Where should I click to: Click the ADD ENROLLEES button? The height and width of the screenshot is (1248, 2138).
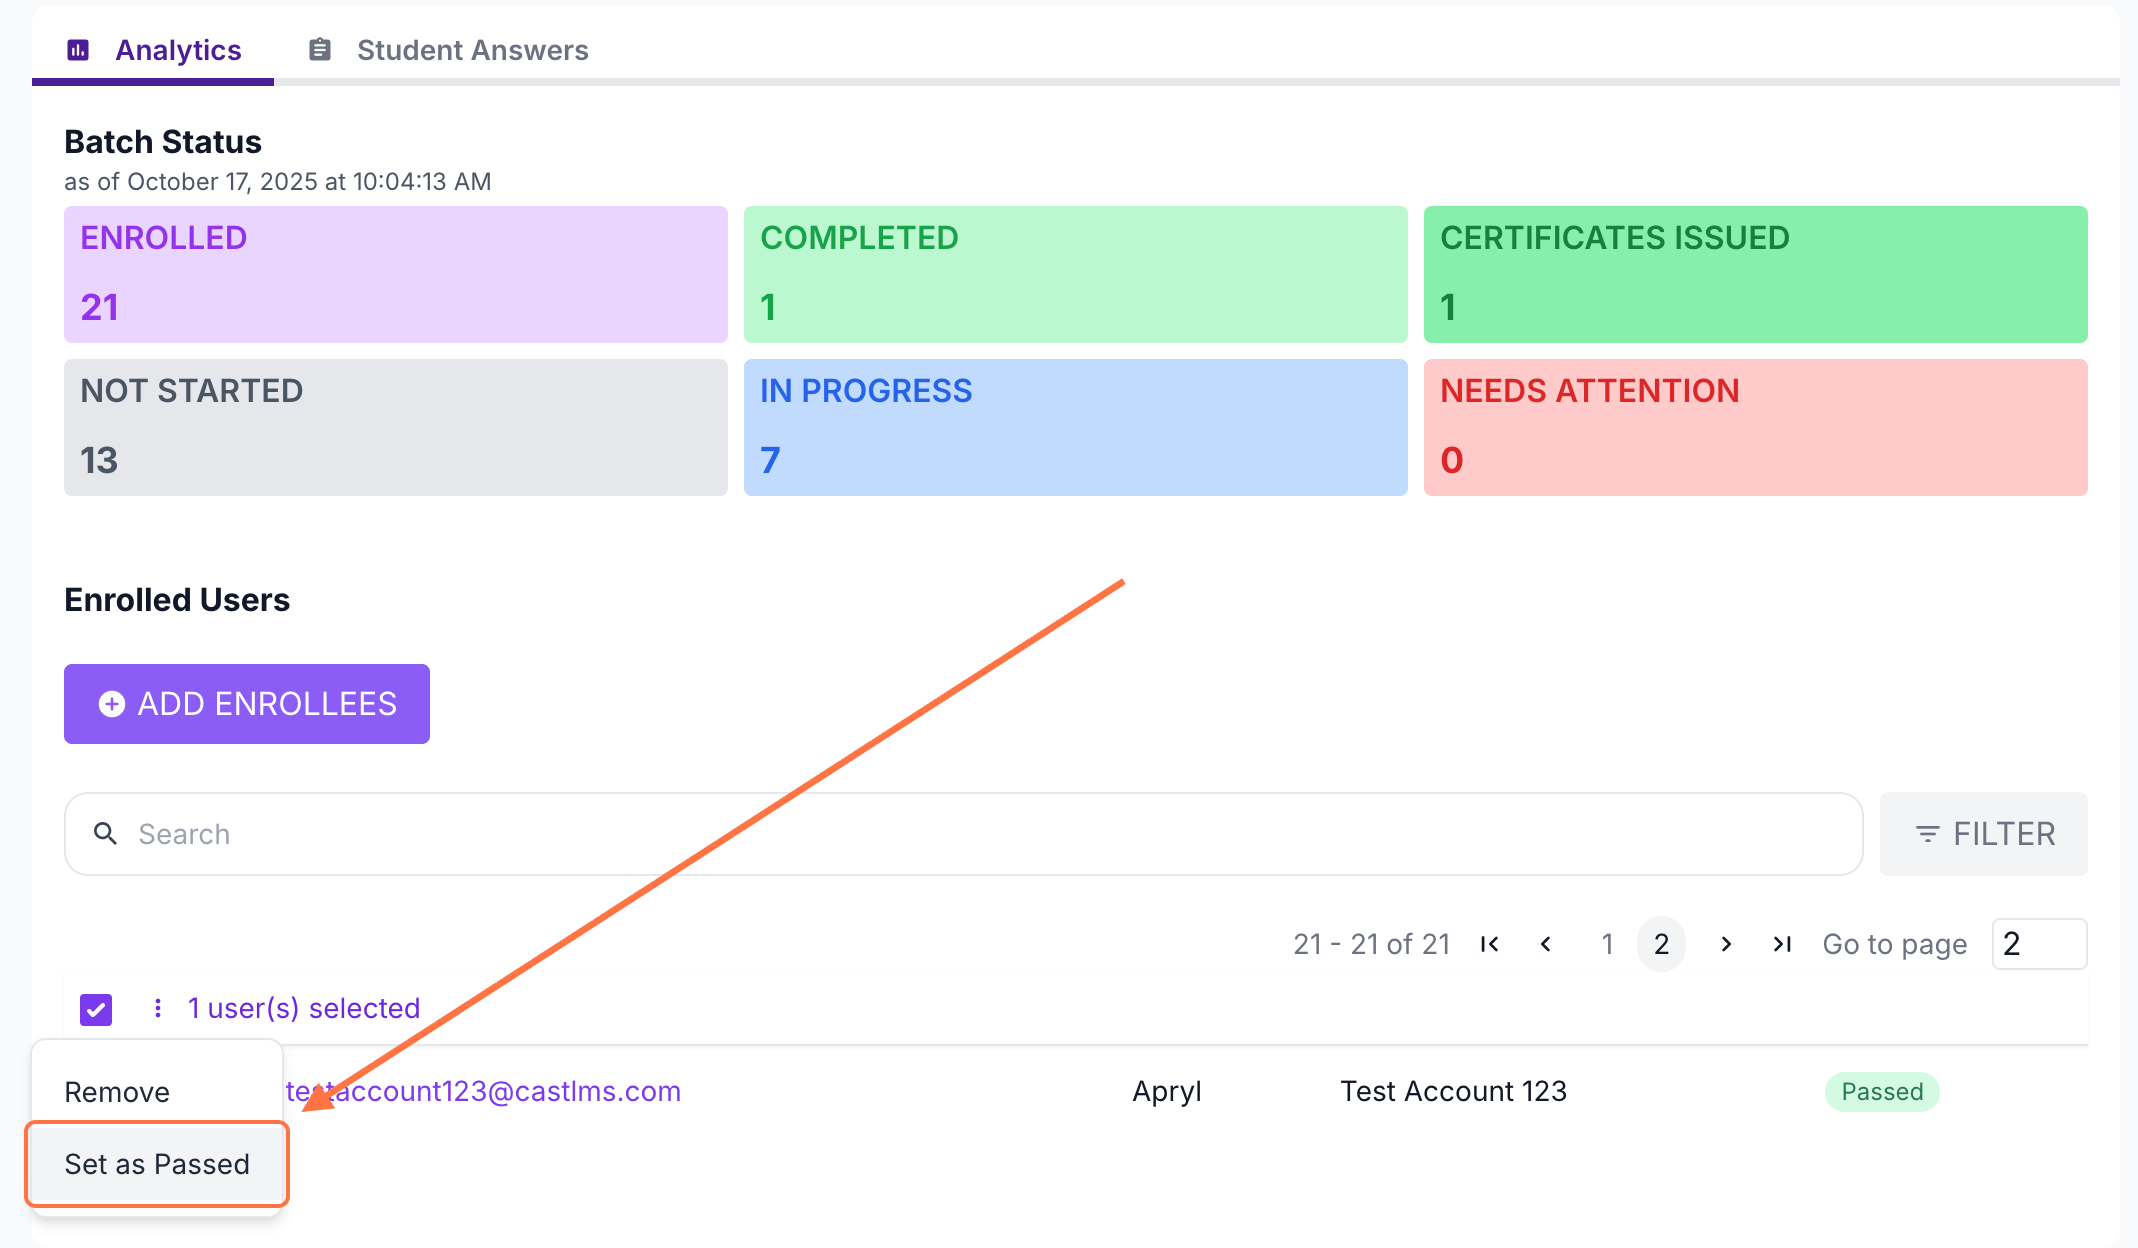tap(247, 704)
